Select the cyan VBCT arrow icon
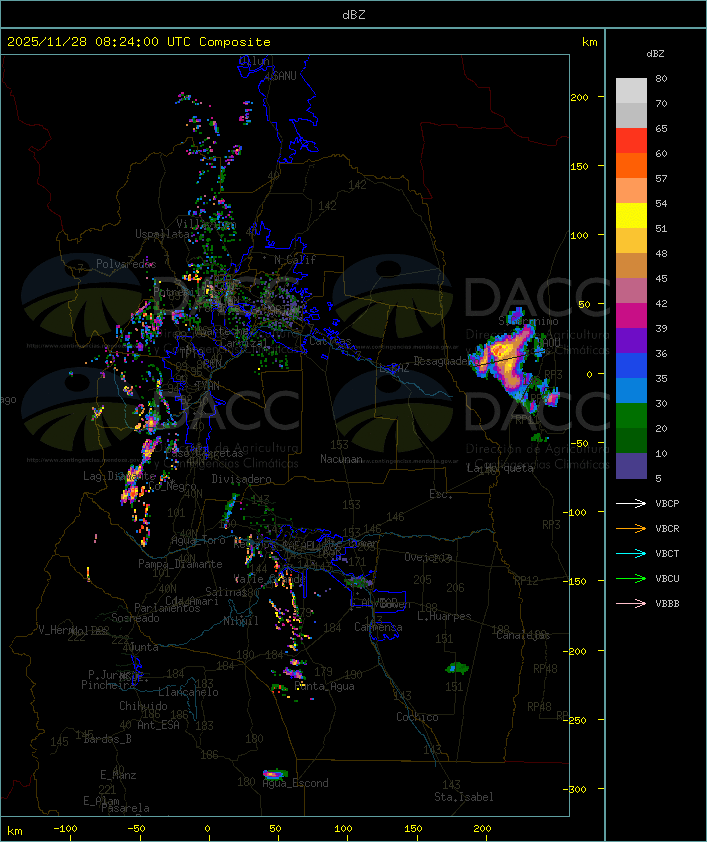 pos(631,553)
